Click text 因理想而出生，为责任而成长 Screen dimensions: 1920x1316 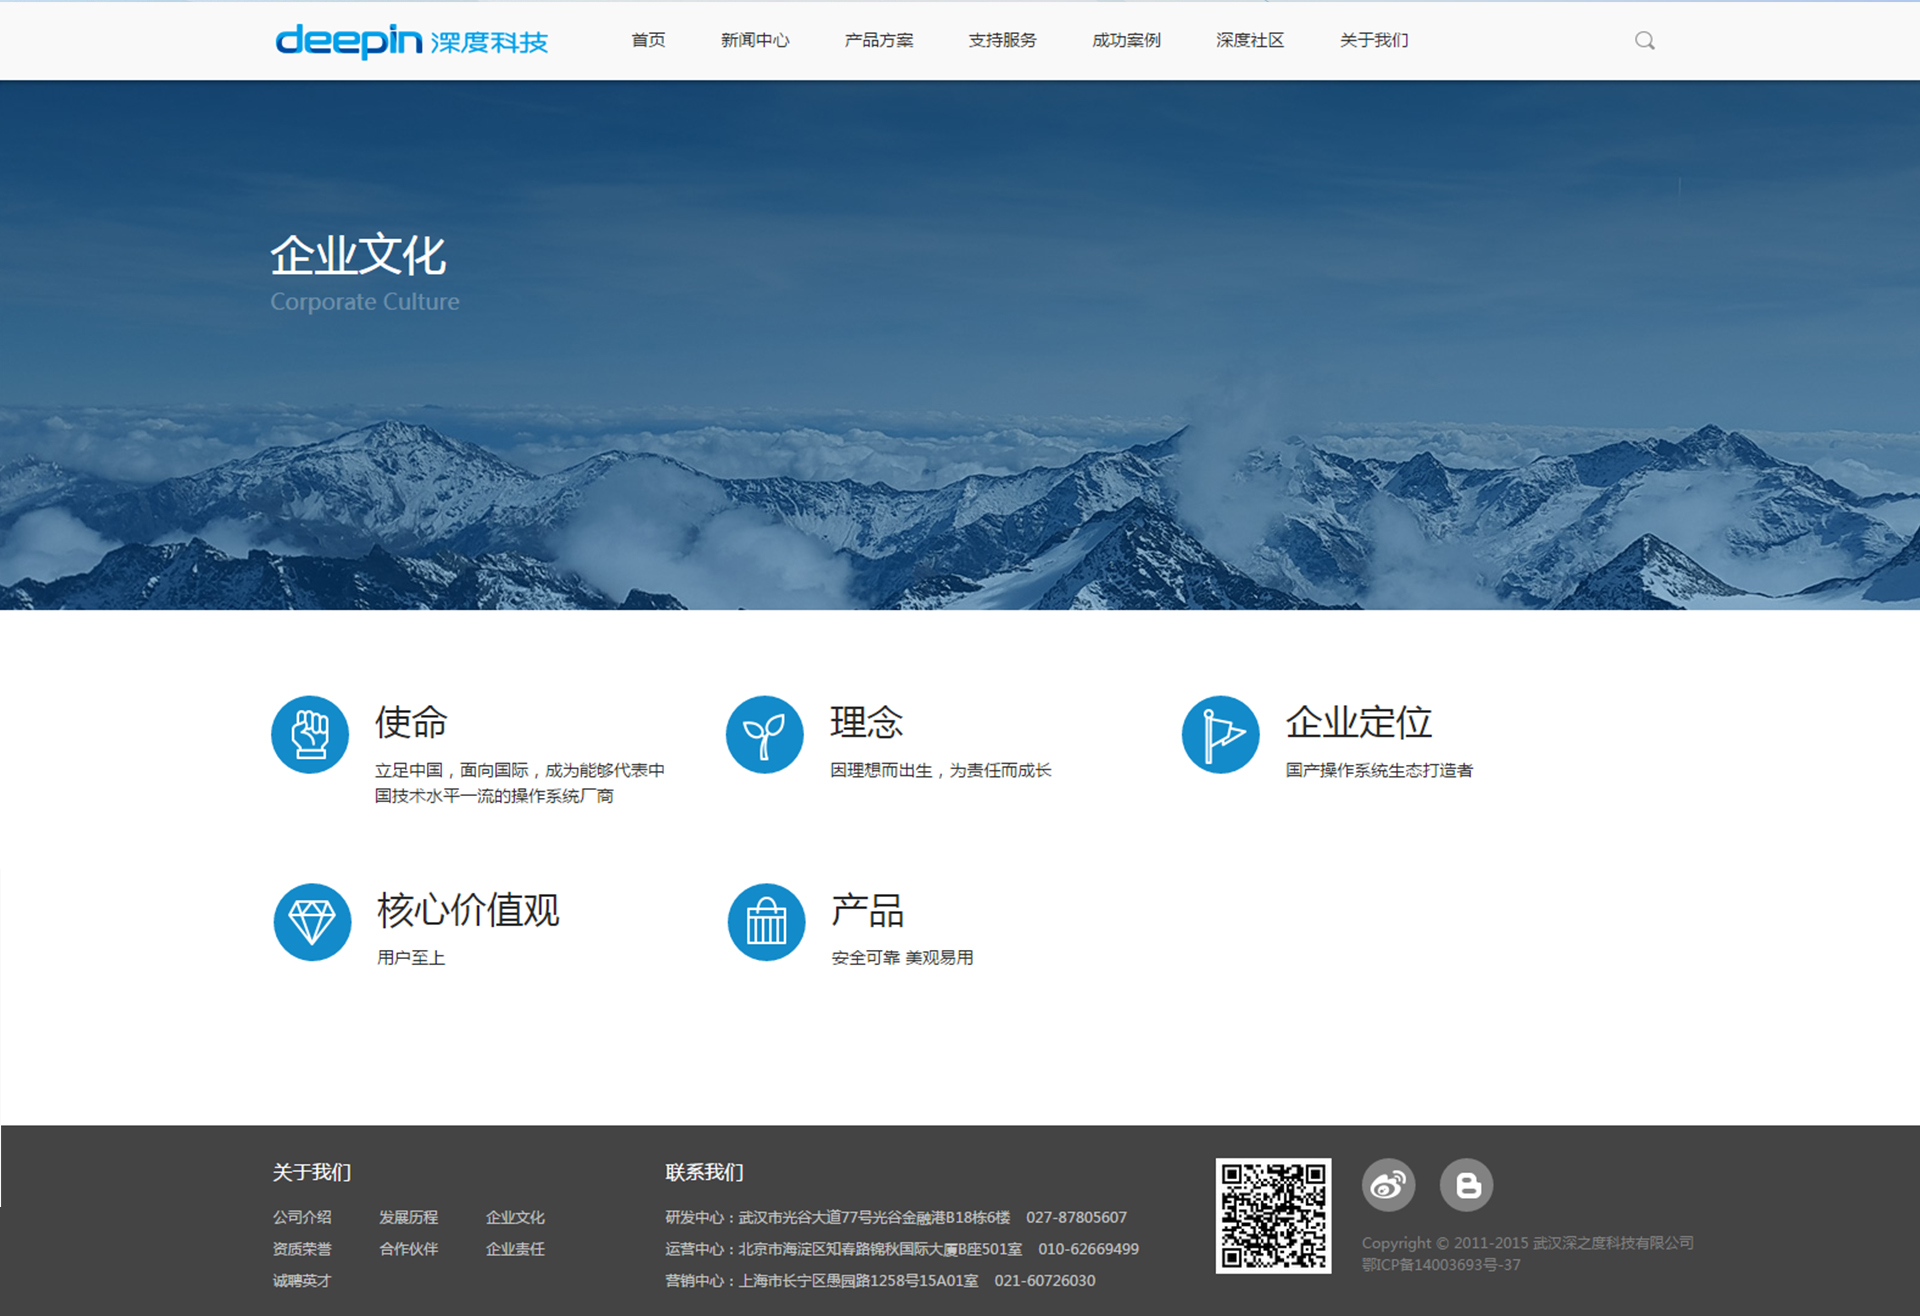tap(940, 770)
